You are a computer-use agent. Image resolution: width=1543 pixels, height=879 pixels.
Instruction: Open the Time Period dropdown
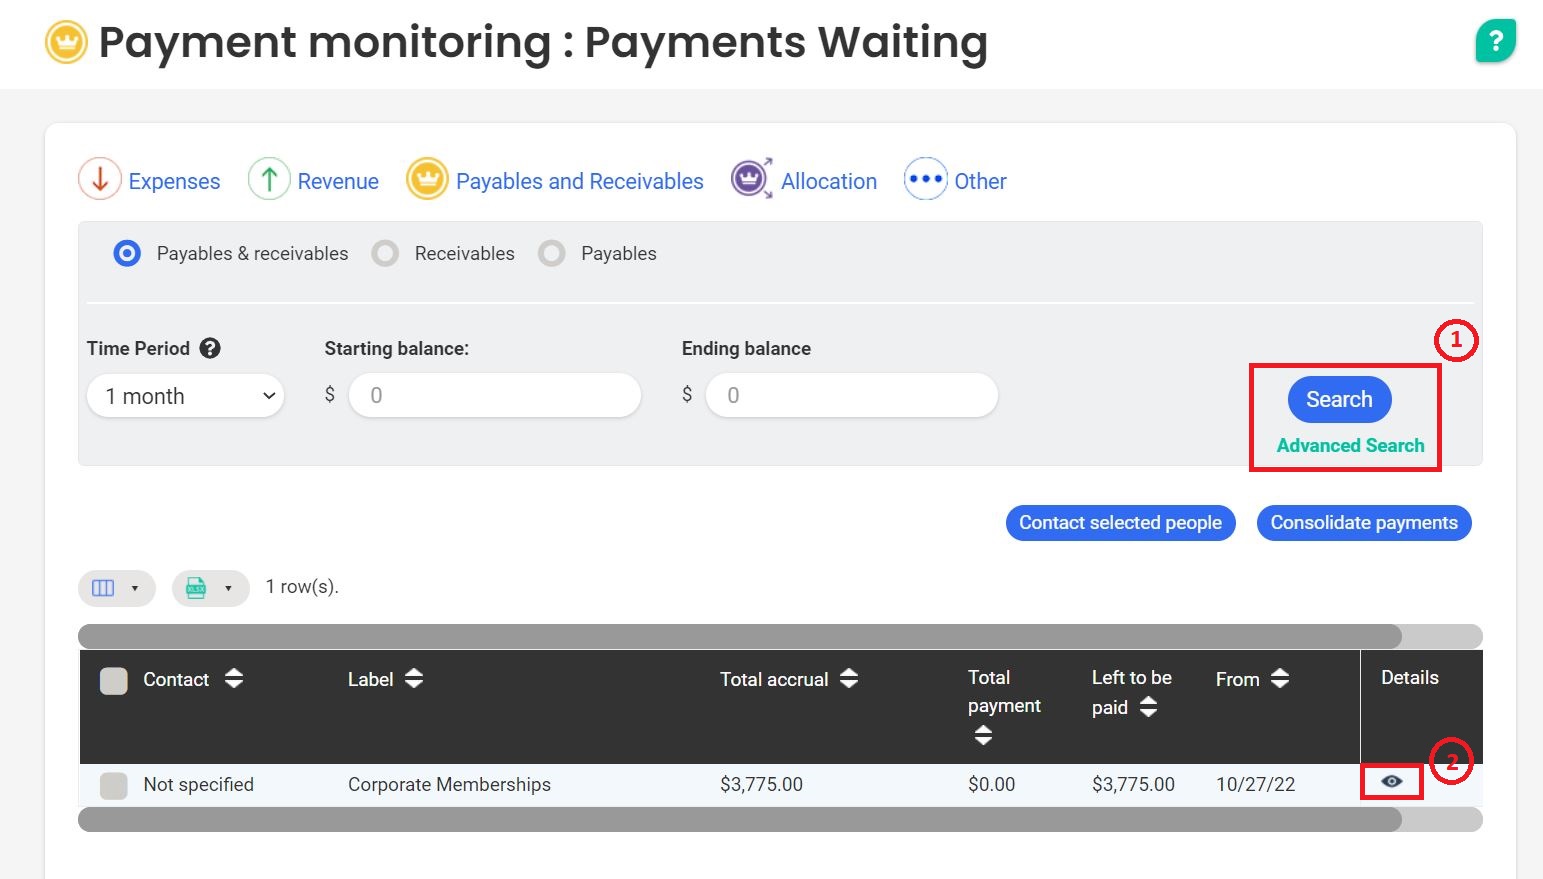[x=186, y=396]
